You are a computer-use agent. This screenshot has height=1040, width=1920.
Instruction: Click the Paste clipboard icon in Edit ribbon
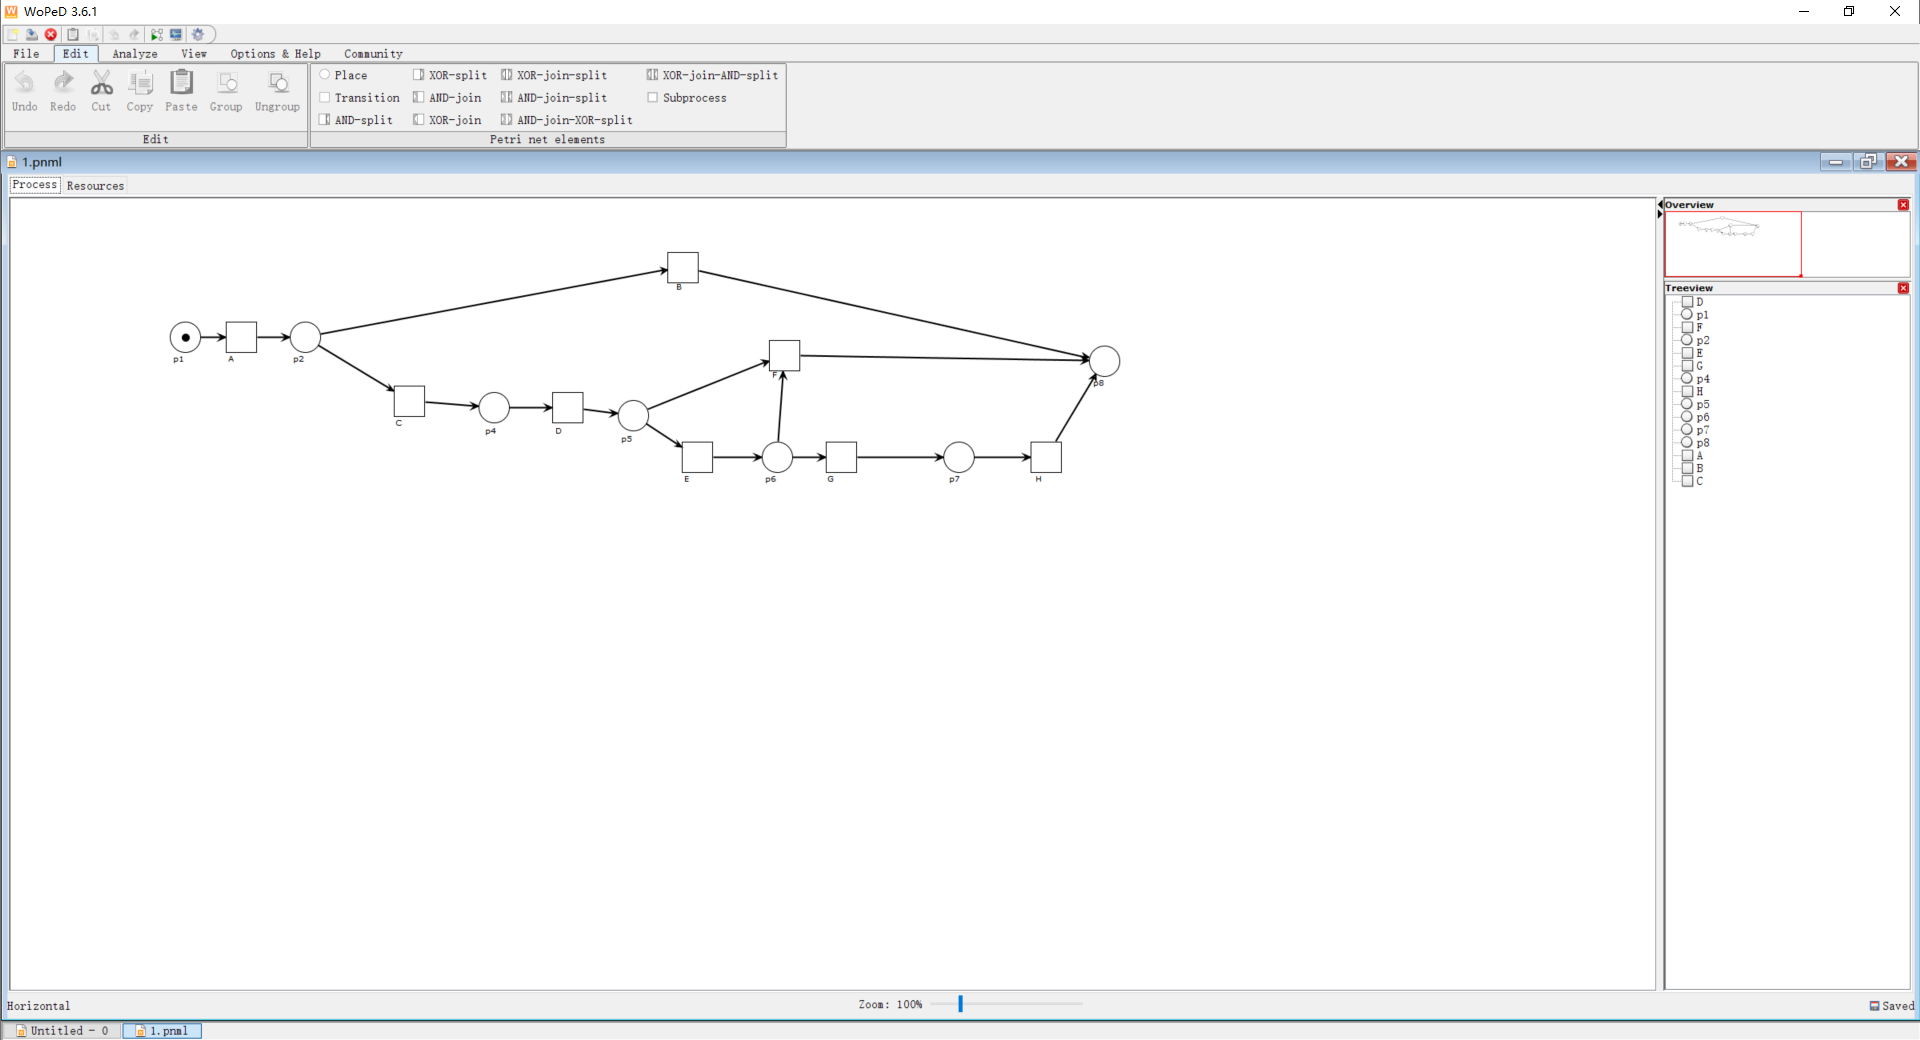(181, 83)
